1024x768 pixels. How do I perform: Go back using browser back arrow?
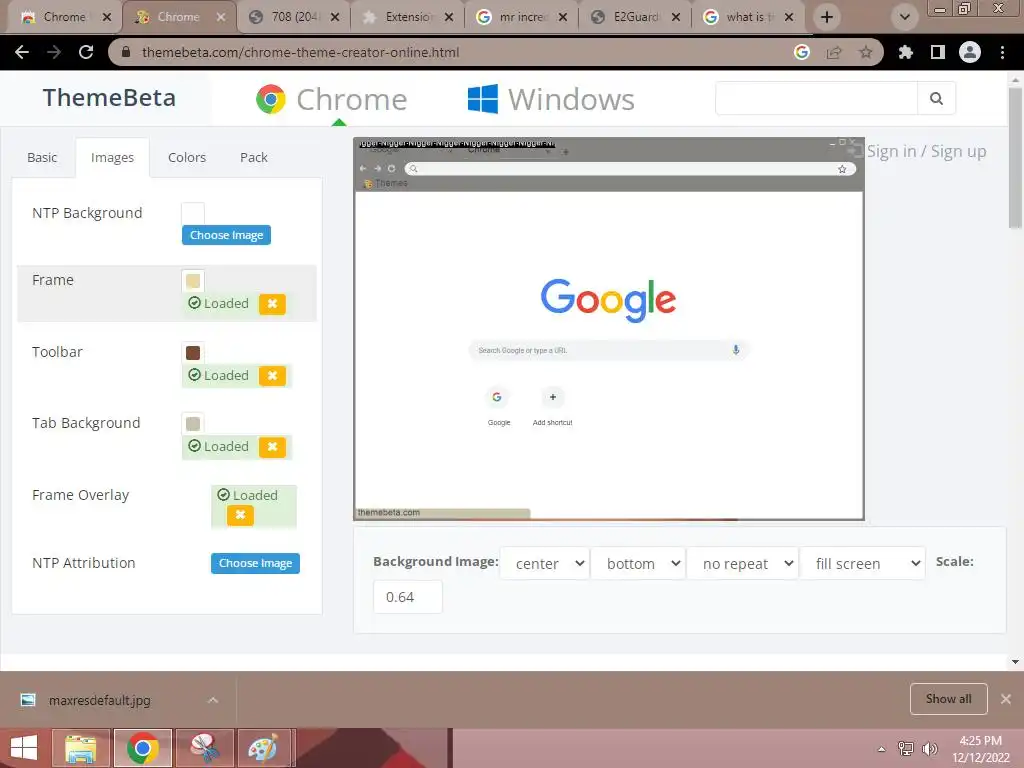coord(22,52)
